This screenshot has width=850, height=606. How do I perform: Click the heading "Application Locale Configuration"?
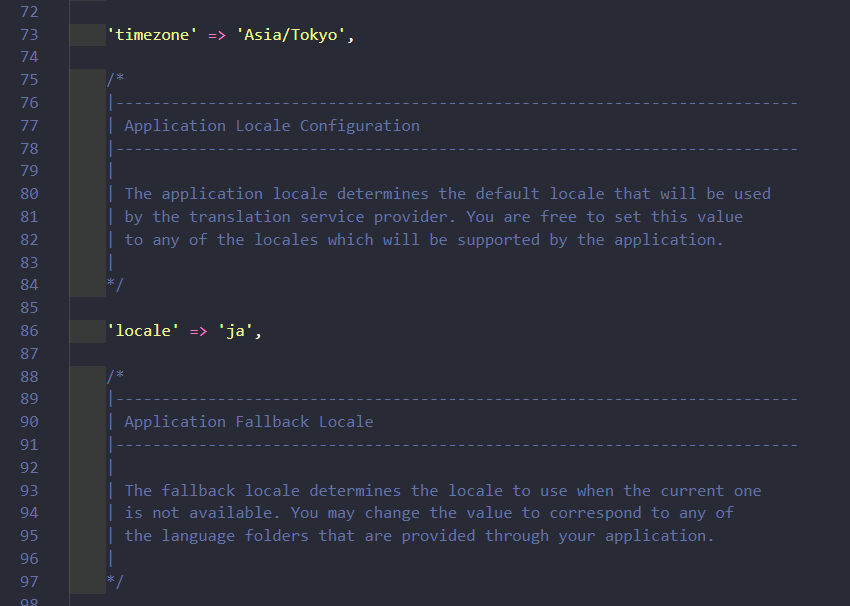(x=272, y=126)
